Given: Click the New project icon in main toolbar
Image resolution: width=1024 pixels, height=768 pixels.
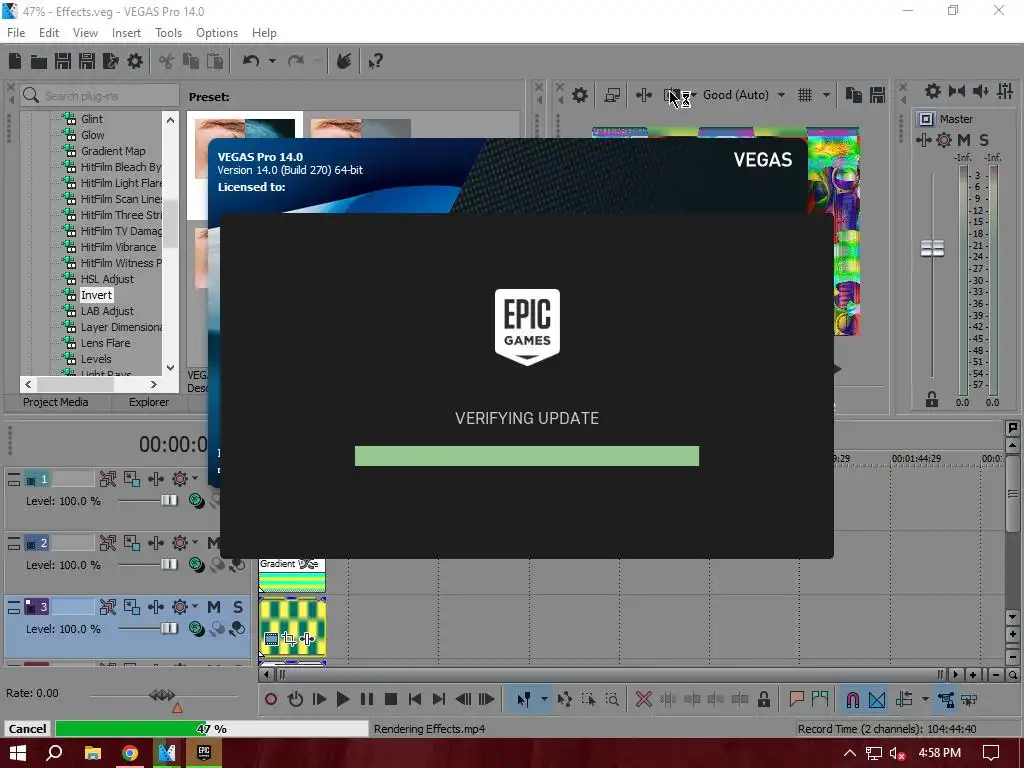Looking at the screenshot, I should point(14,61).
